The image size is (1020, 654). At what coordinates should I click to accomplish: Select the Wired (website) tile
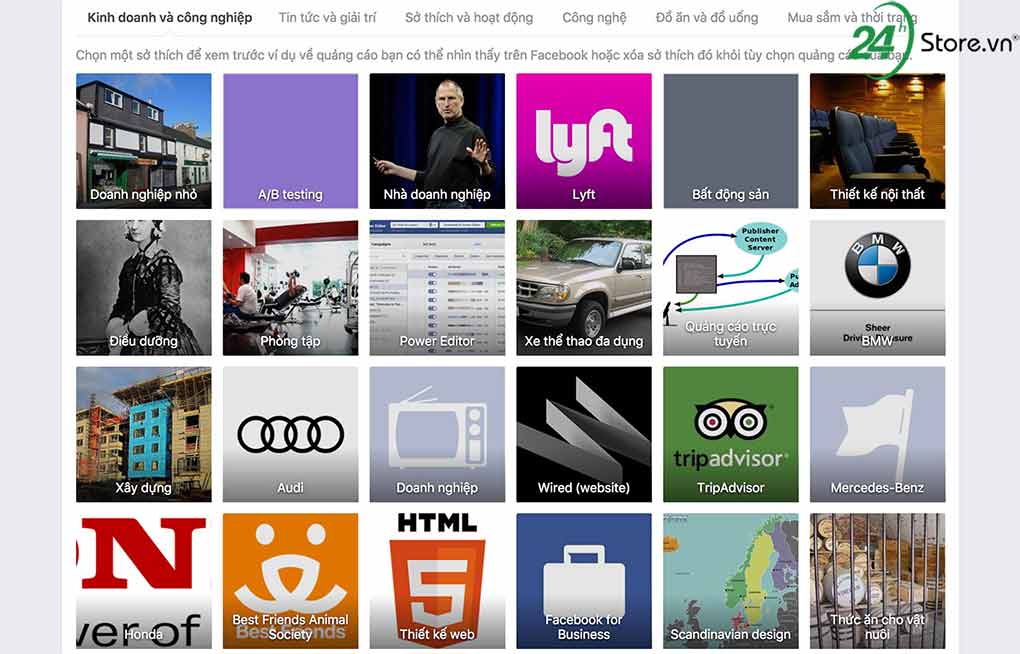[x=584, y=434]
